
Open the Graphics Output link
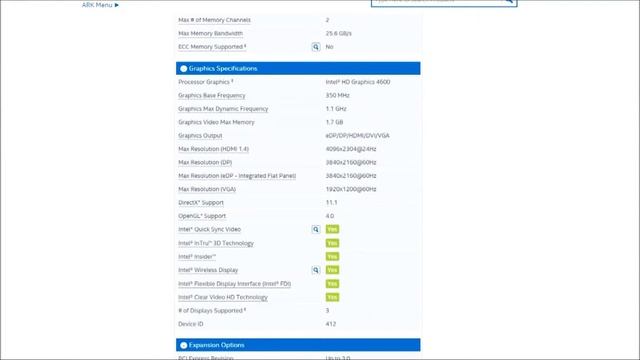pyautogui.click(x=200, y=136)
